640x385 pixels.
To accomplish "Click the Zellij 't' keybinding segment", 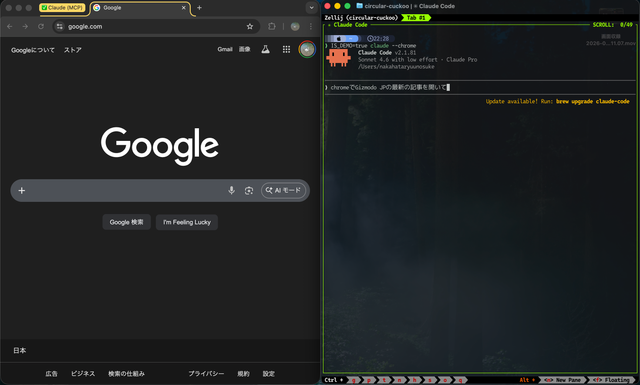I will click(384, 380).
